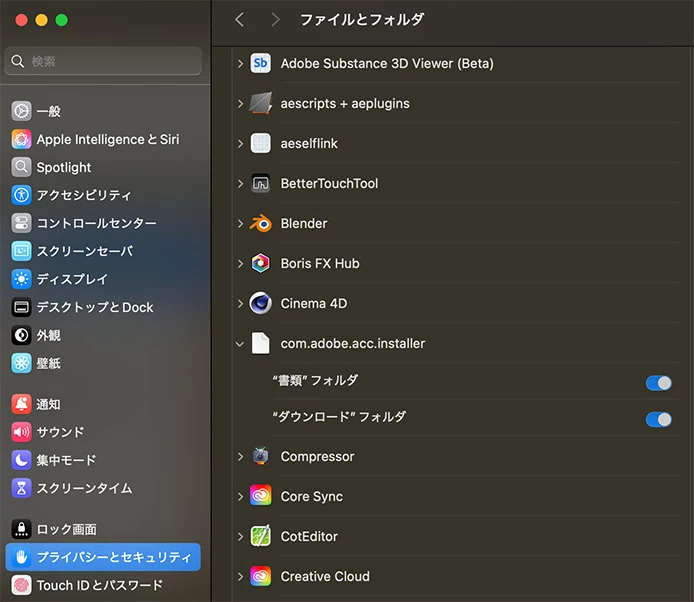Click the 外観 appearance icon
694x602 pixels.
point(21,335)
